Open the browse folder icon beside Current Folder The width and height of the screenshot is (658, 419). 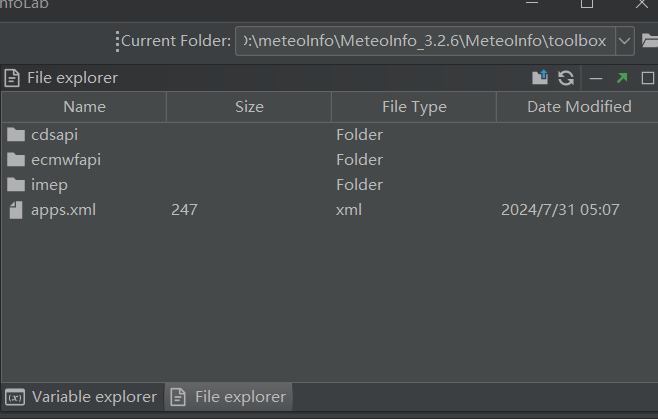[649, 41]
